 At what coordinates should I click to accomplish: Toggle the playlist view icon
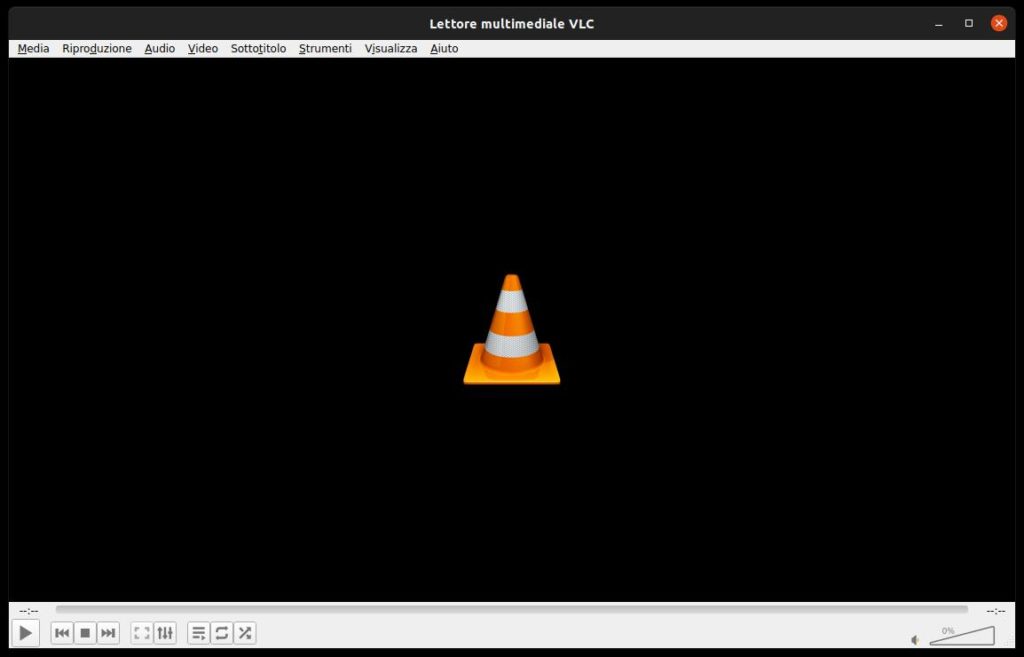[199, 633]
